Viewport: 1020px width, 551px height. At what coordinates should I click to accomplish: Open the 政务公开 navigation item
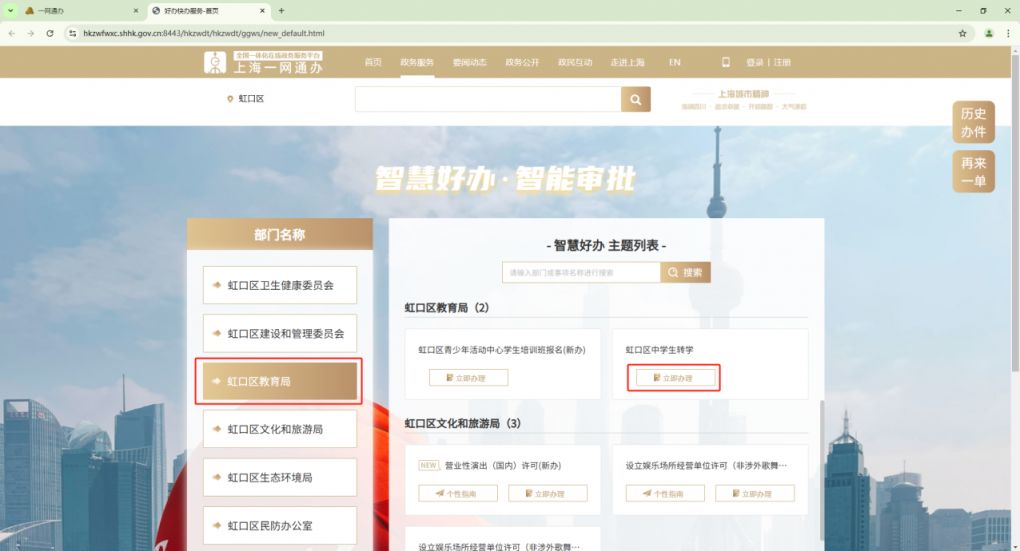click(522, 62)
